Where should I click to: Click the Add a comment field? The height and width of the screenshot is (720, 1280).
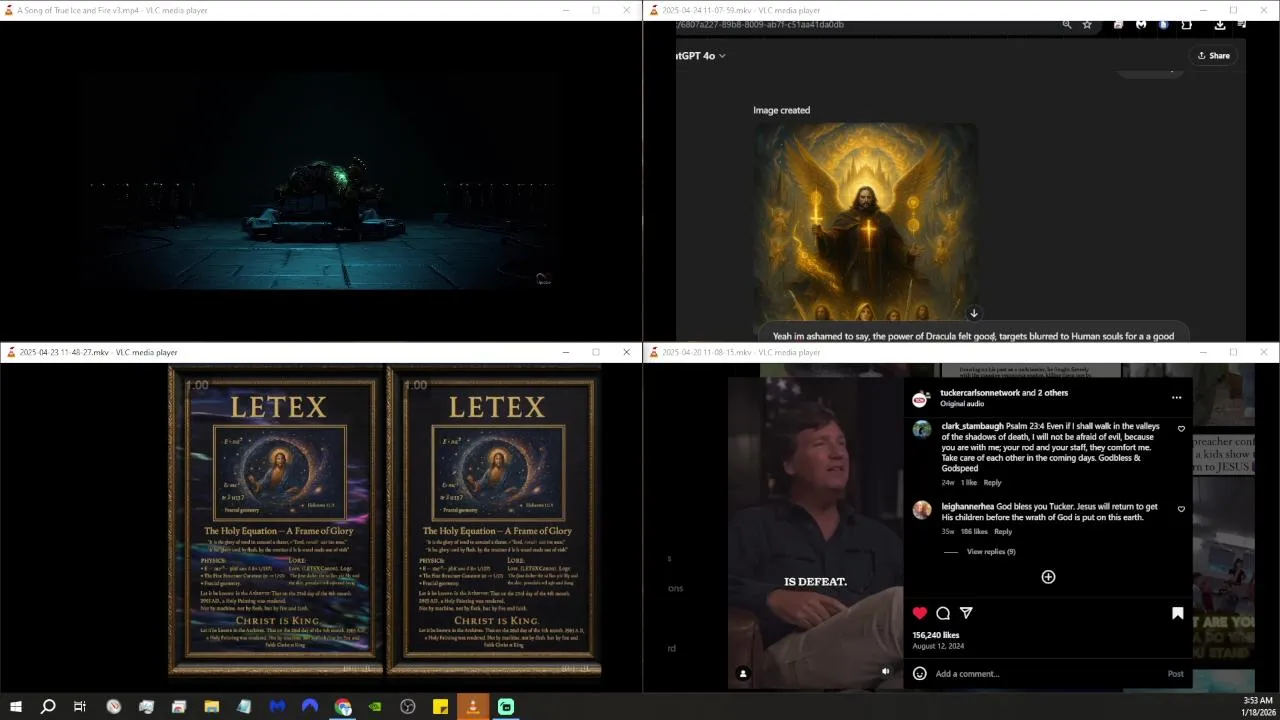point(1045,674)
